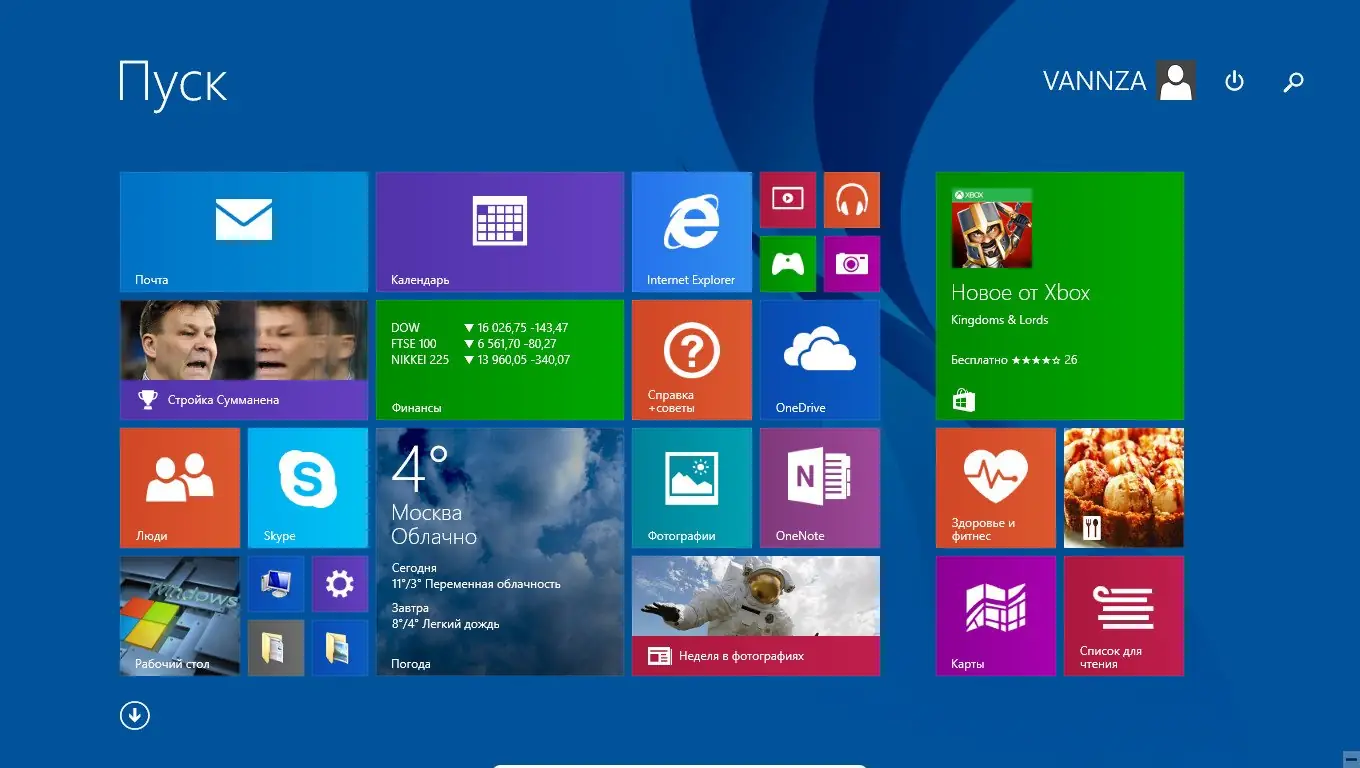
Task: Open the Справка+советы tile
Action: pyautogui.click(x=691, y=358)
